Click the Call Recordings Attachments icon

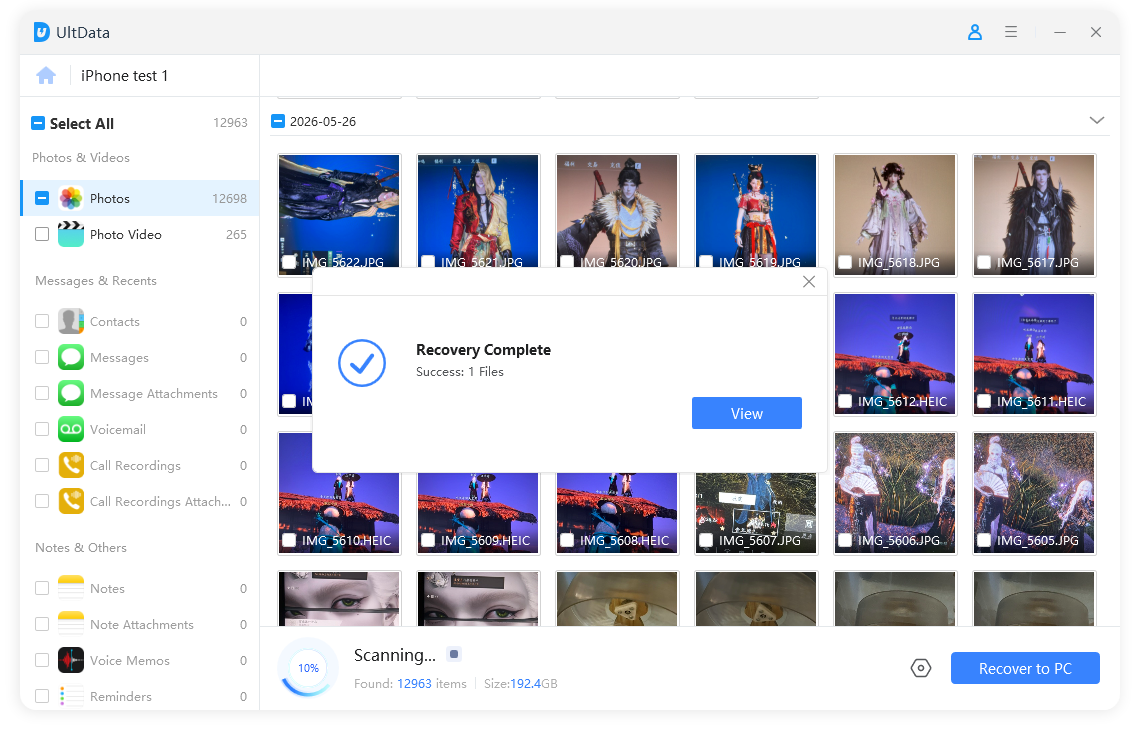point(71,501)
